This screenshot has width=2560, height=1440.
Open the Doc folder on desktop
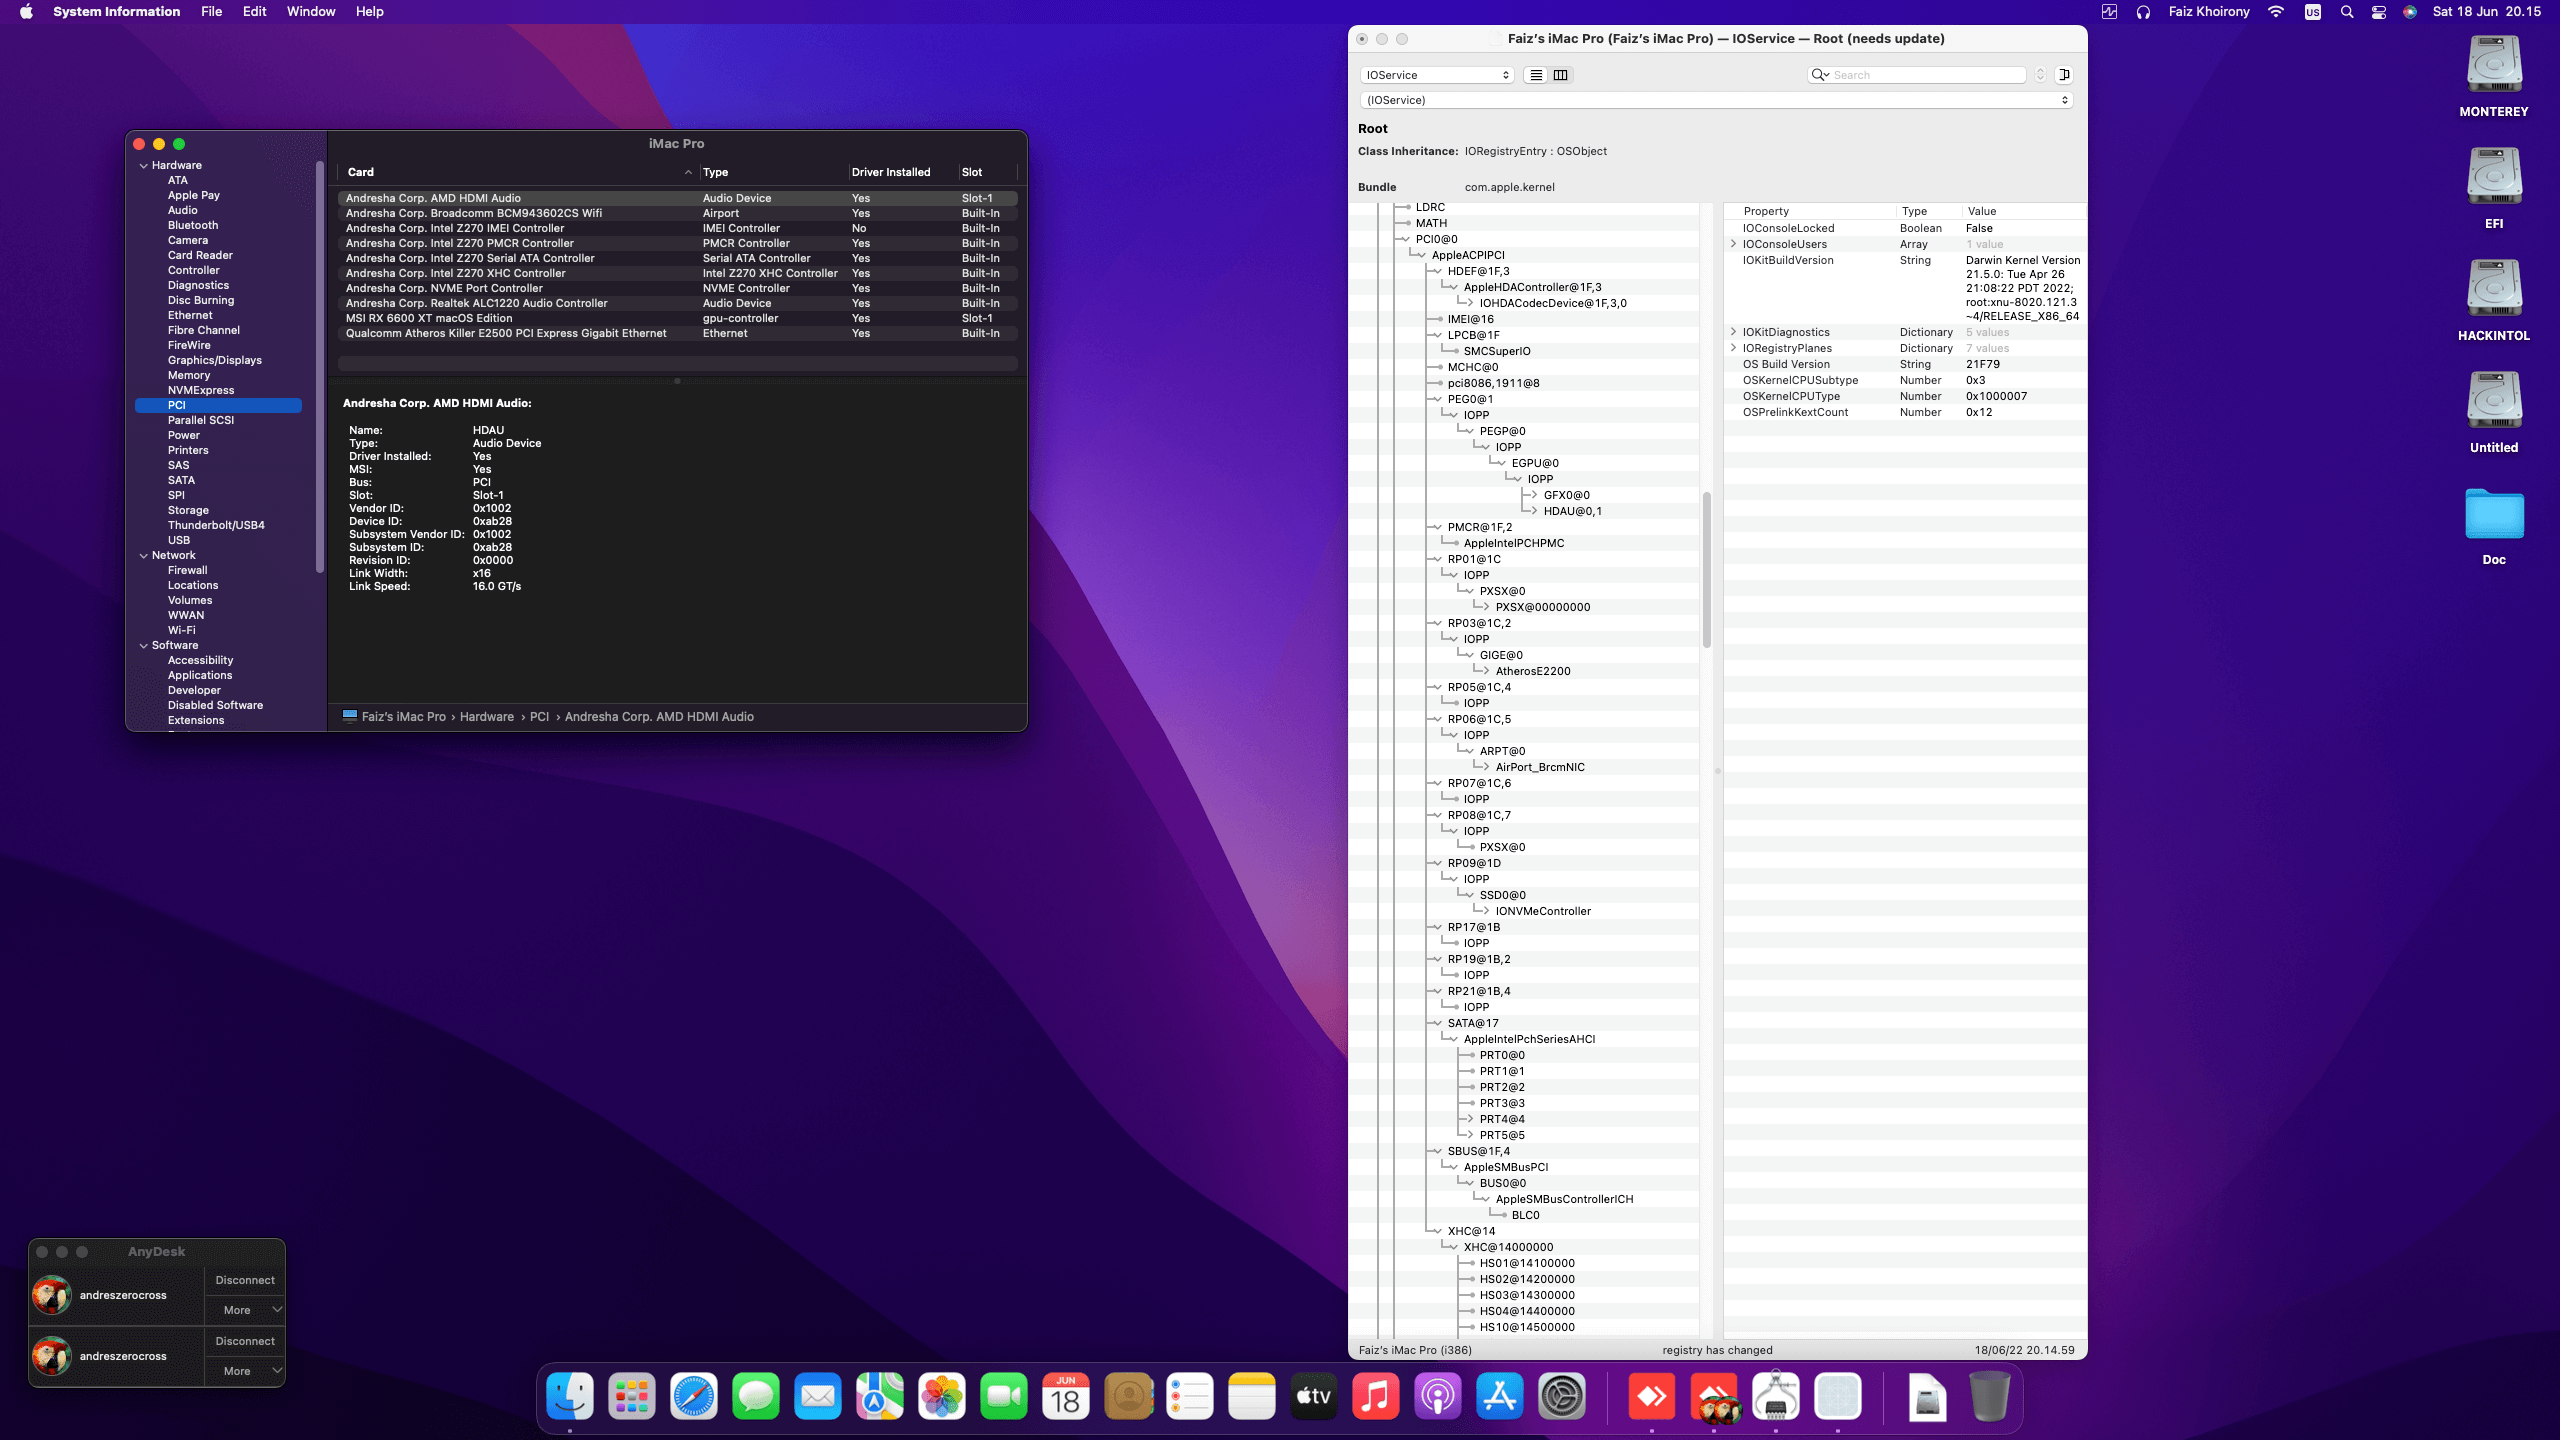click(2494, 516)
